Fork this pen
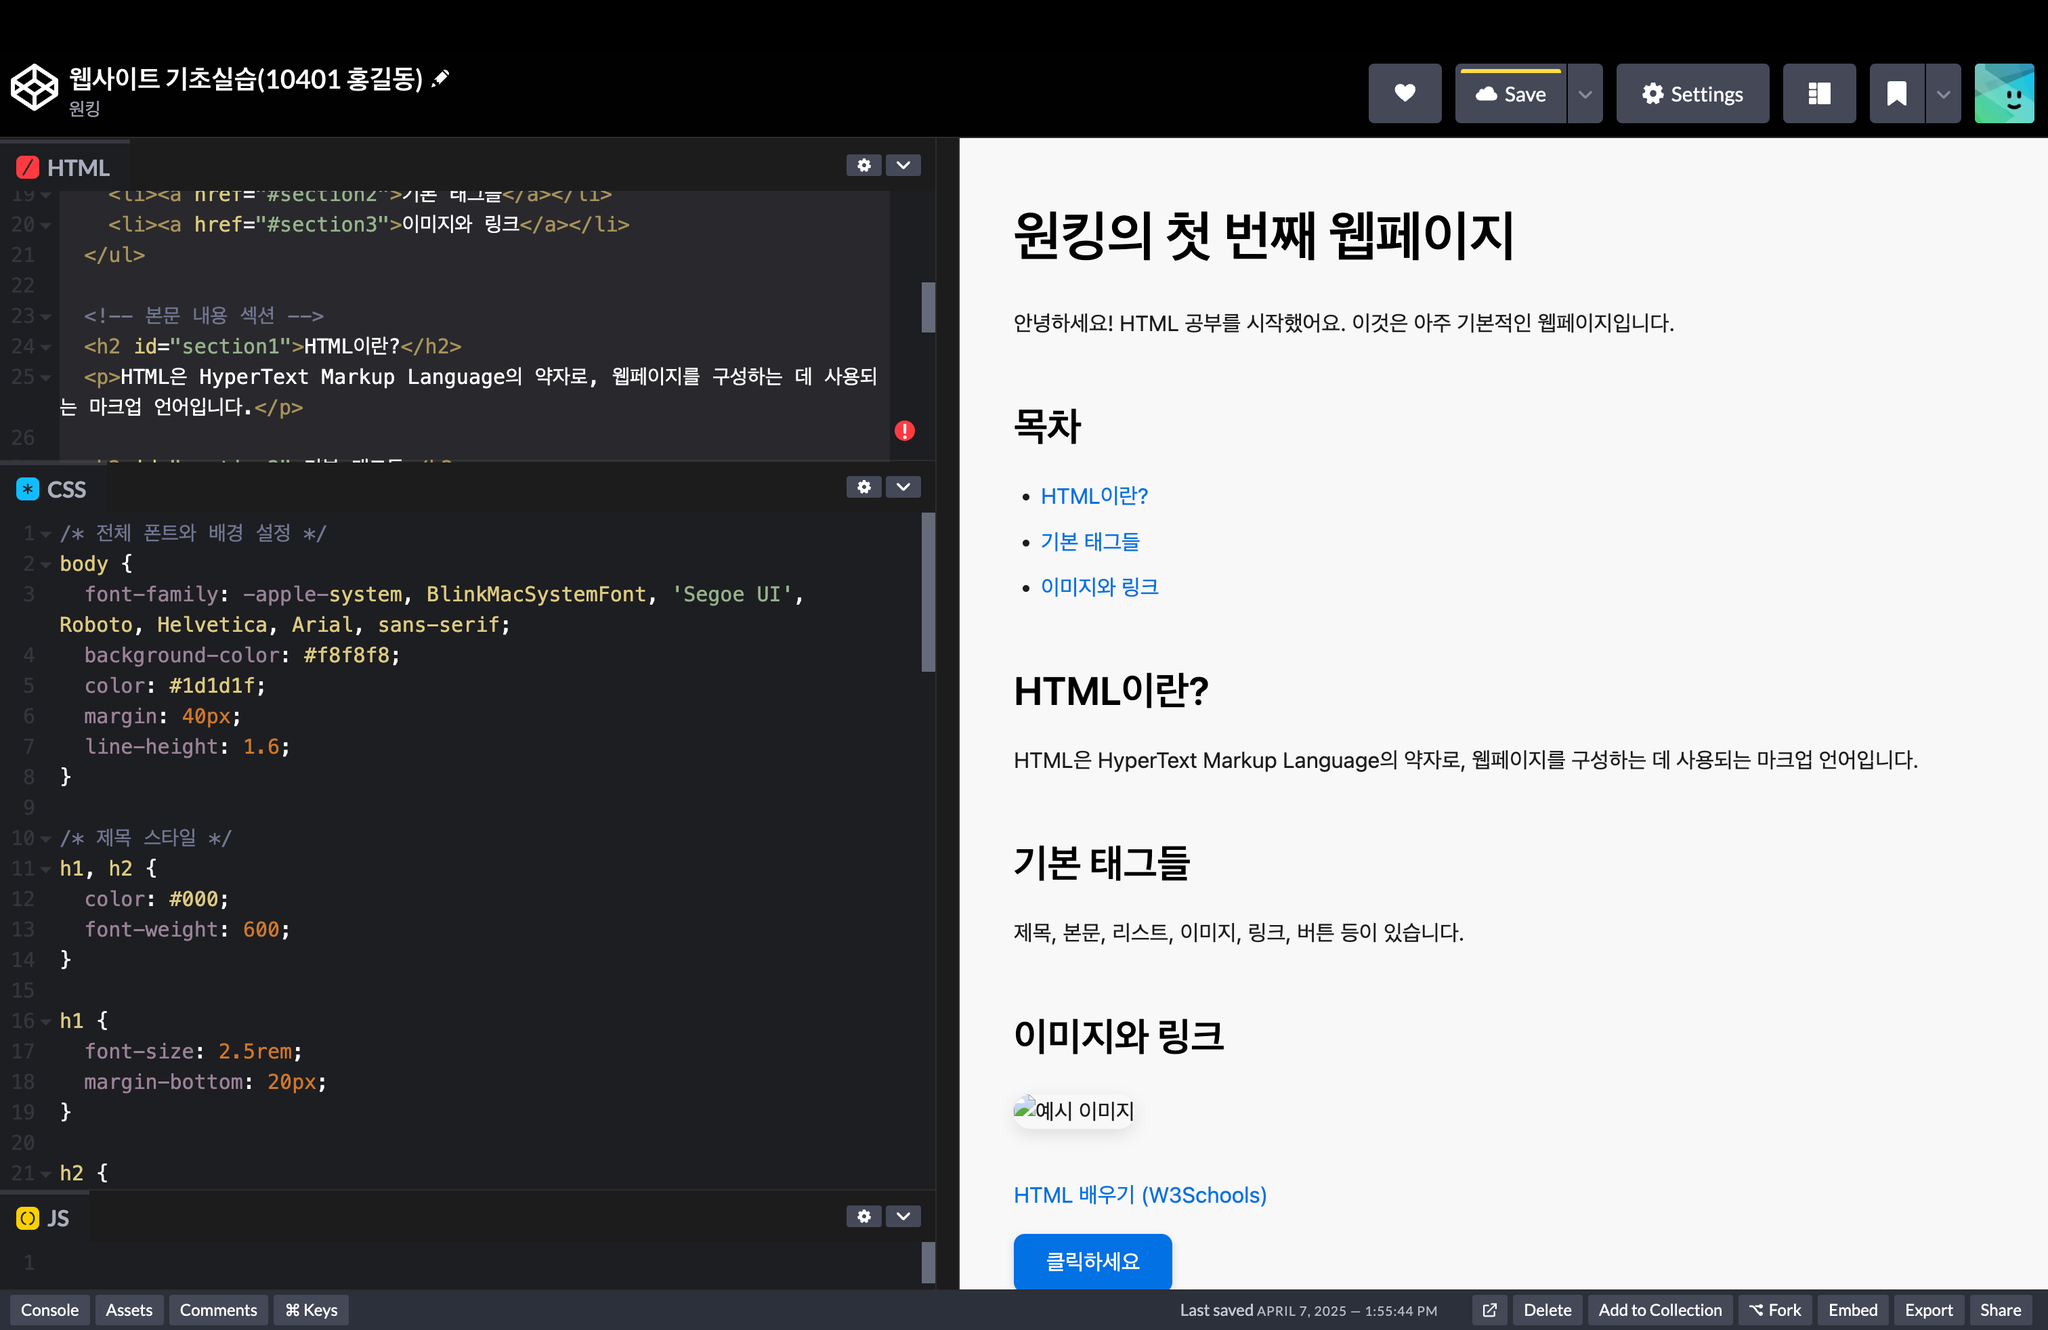 [x=1775, y=1310]
